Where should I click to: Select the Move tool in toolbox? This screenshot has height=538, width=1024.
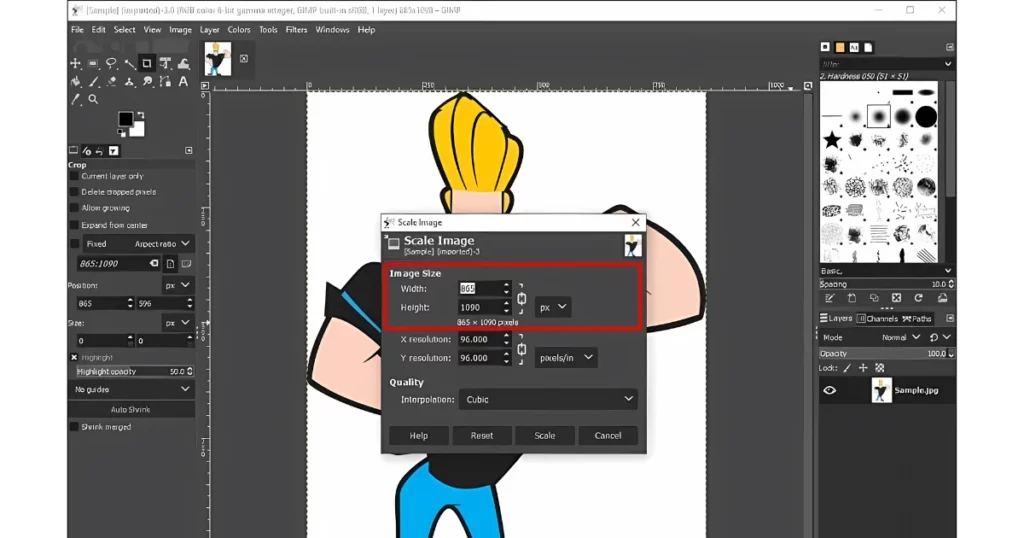point(76,63)
